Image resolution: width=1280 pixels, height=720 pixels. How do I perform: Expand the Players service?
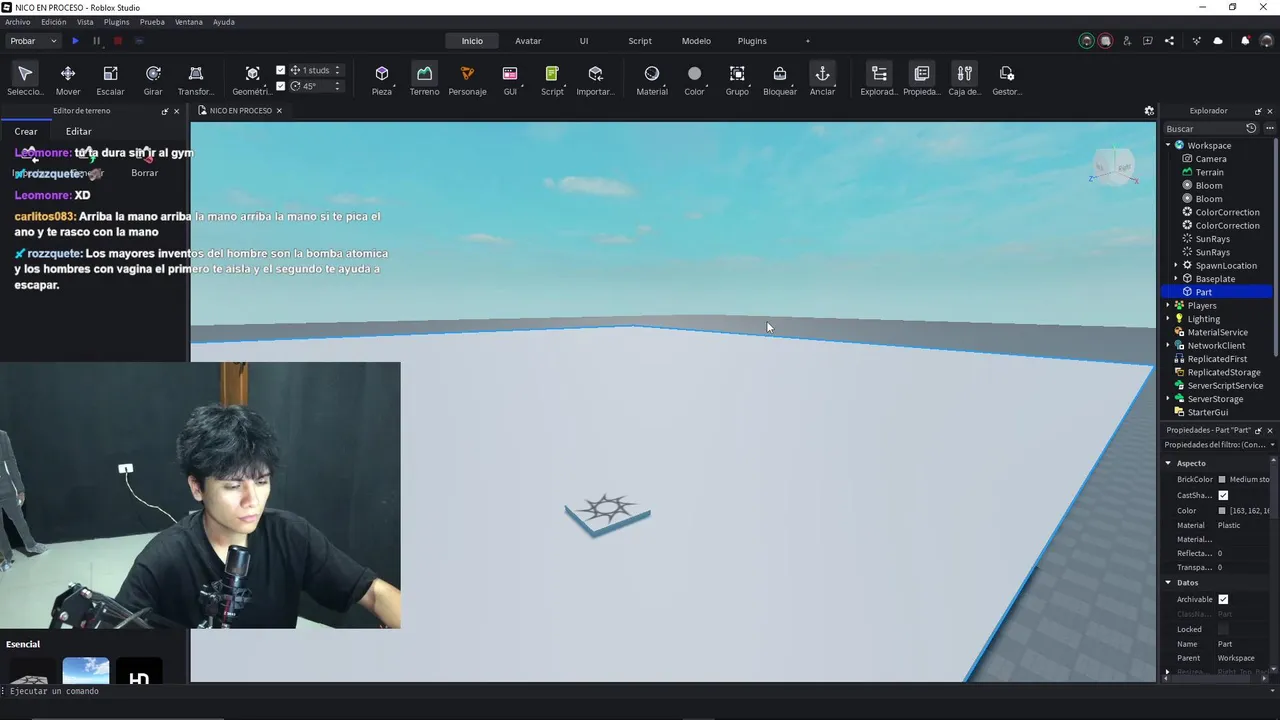[x=1168, y=305]
